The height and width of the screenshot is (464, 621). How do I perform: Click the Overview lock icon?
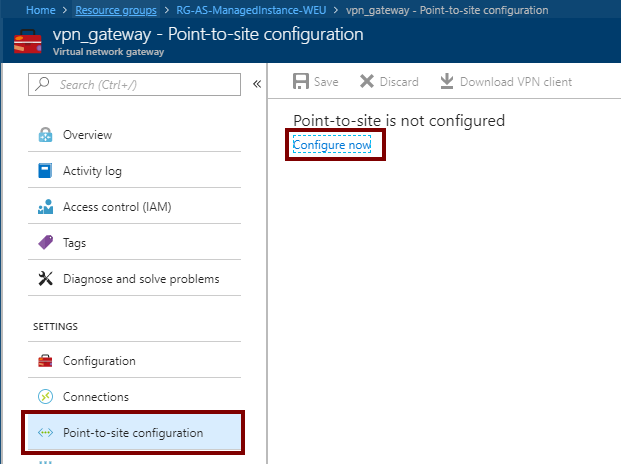pyautogui.click(x=45, y=135)
